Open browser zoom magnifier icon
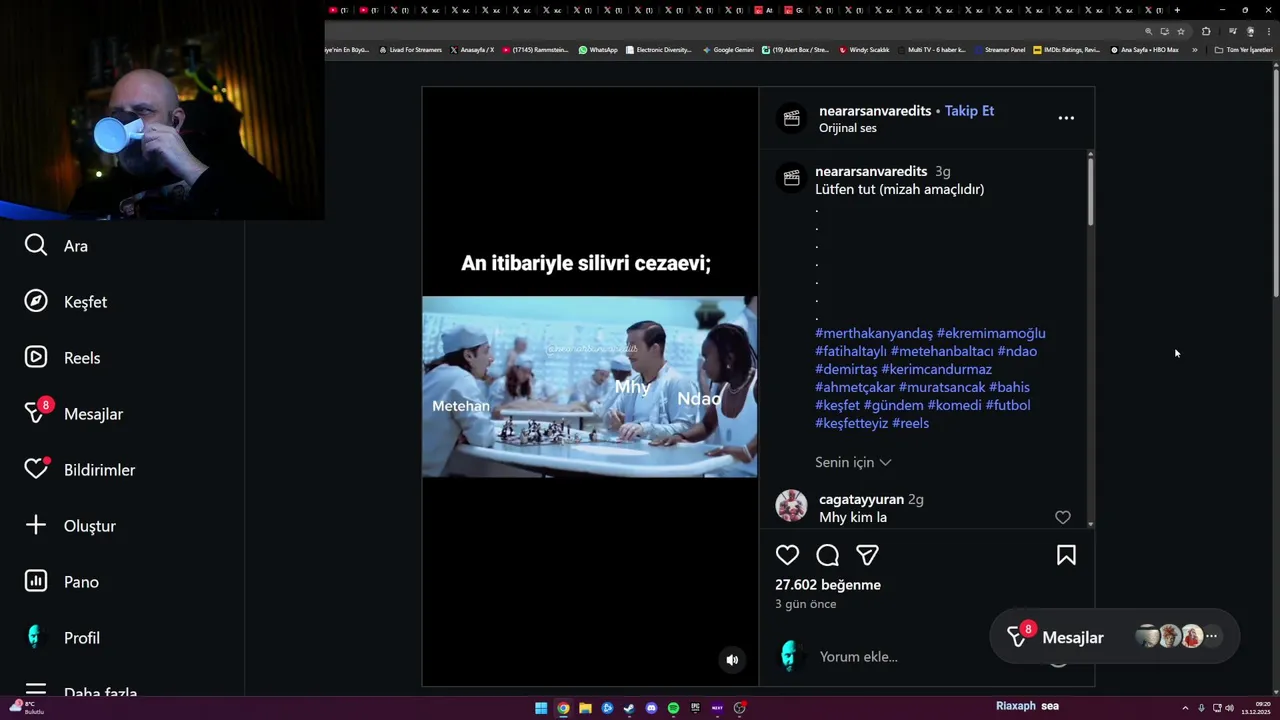The width and height of the screenshot is (1280, 720). pyautogui.click(x=1148, y=31)
